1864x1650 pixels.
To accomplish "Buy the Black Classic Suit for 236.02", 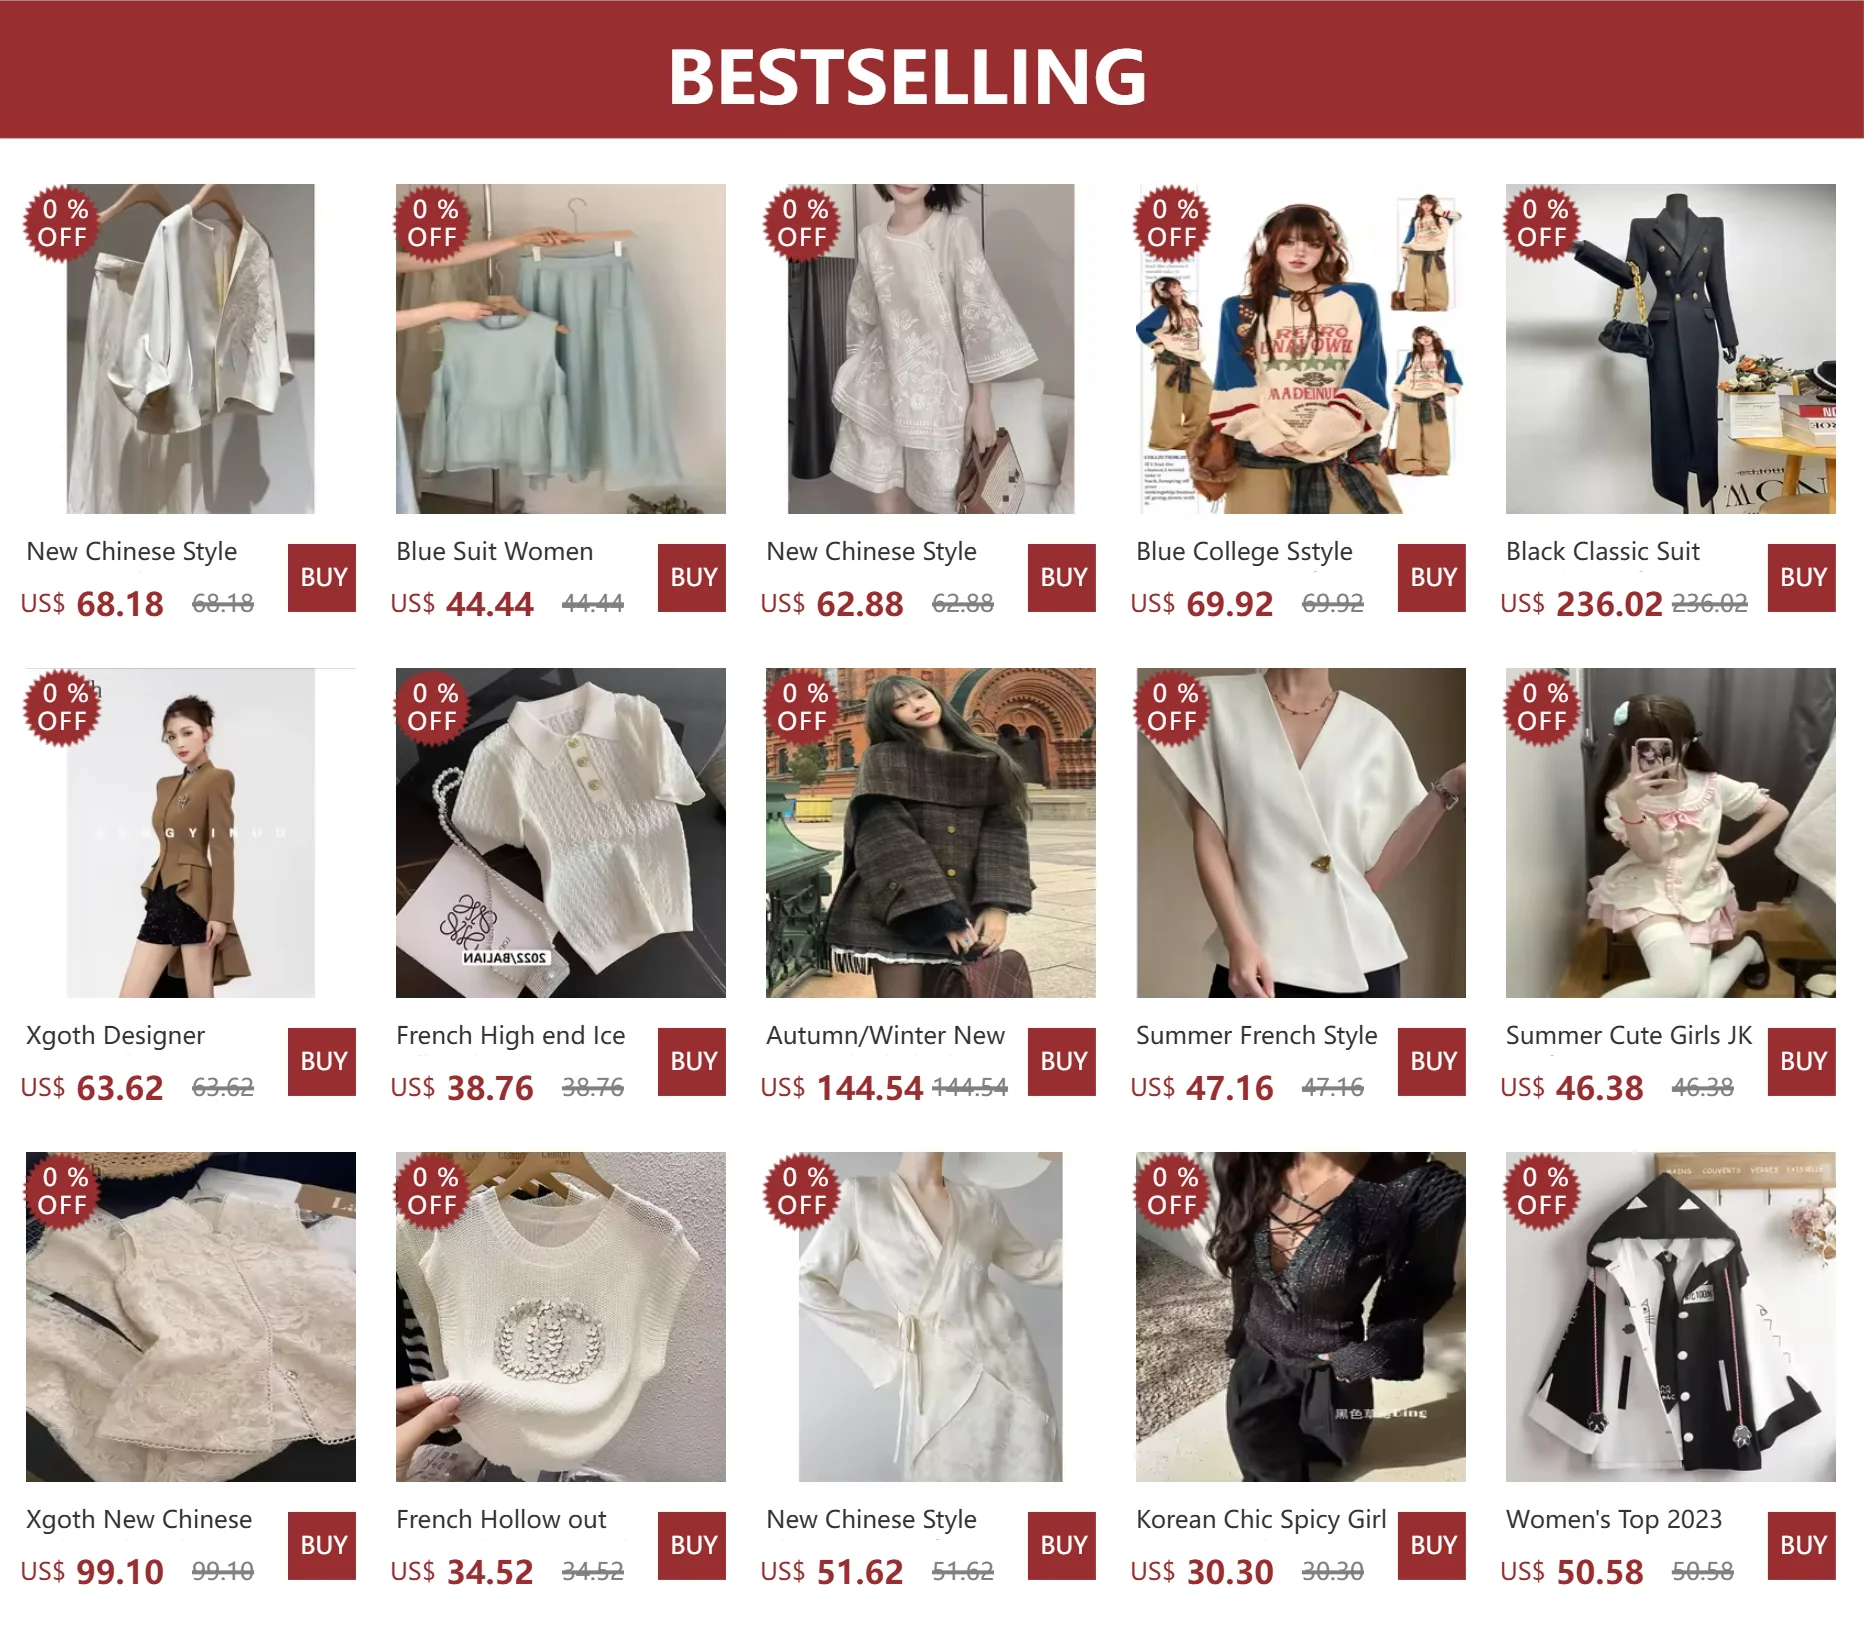I will pos(1802,578).
